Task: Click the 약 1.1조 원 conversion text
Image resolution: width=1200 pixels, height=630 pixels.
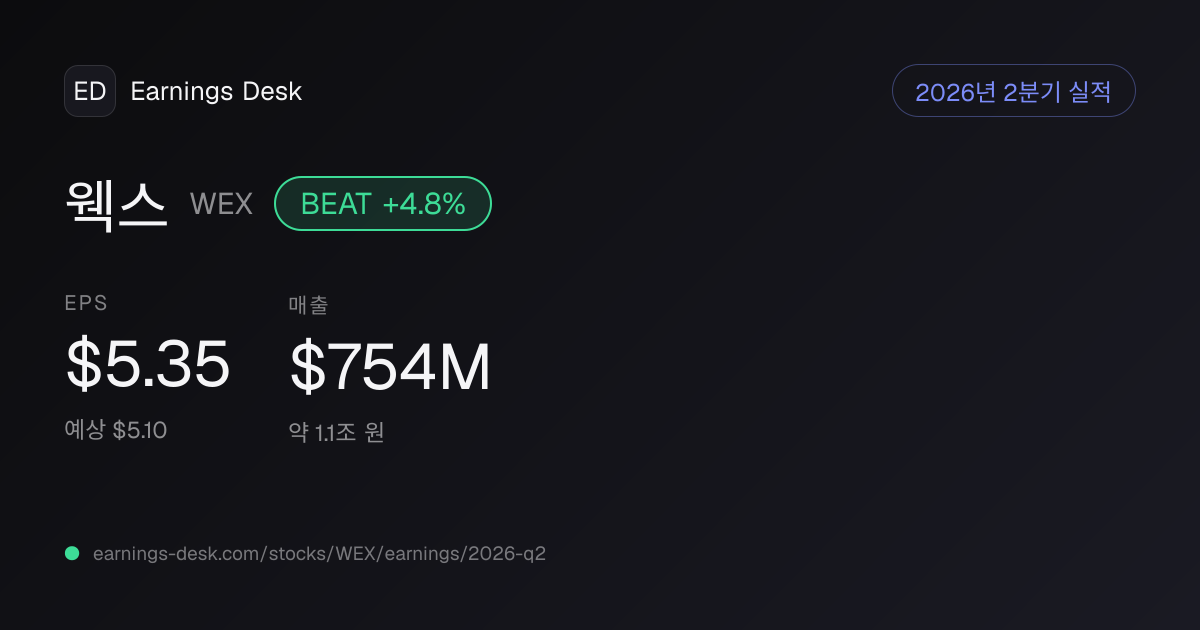Action: point(337,433)
